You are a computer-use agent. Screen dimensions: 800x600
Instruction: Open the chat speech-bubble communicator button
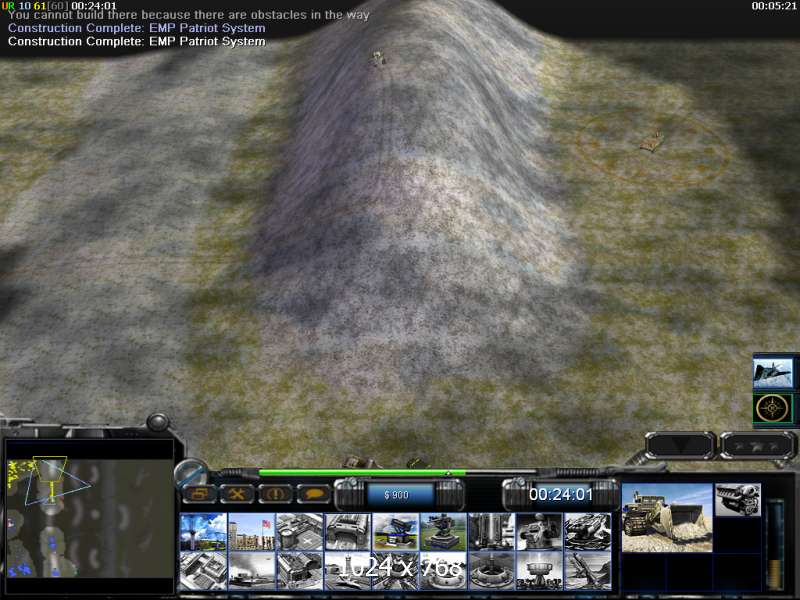(x=313, y=494)
